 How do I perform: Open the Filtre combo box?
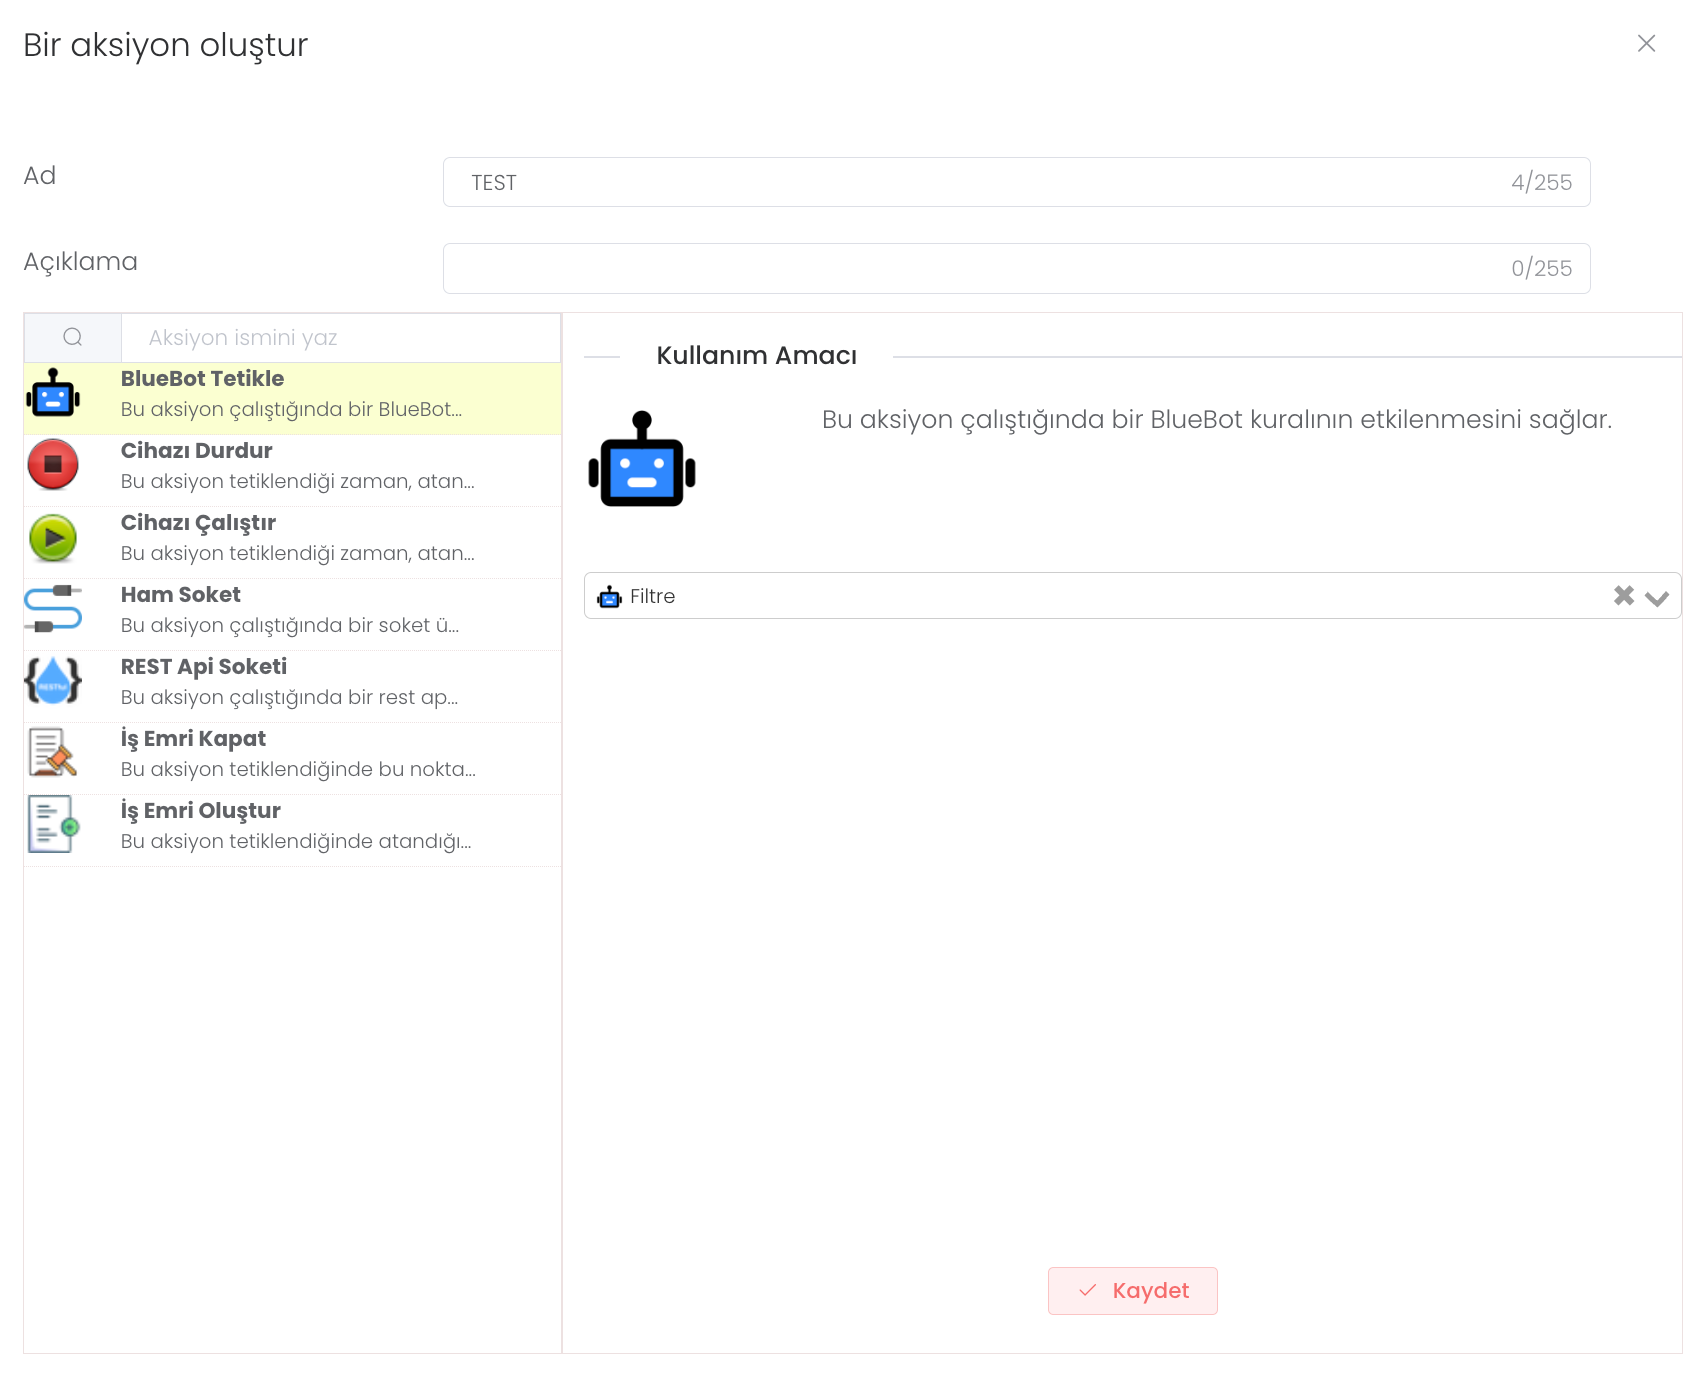click(1100, 596)
